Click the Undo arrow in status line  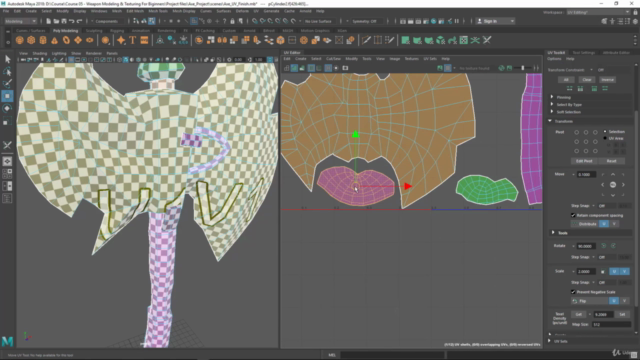71,21
